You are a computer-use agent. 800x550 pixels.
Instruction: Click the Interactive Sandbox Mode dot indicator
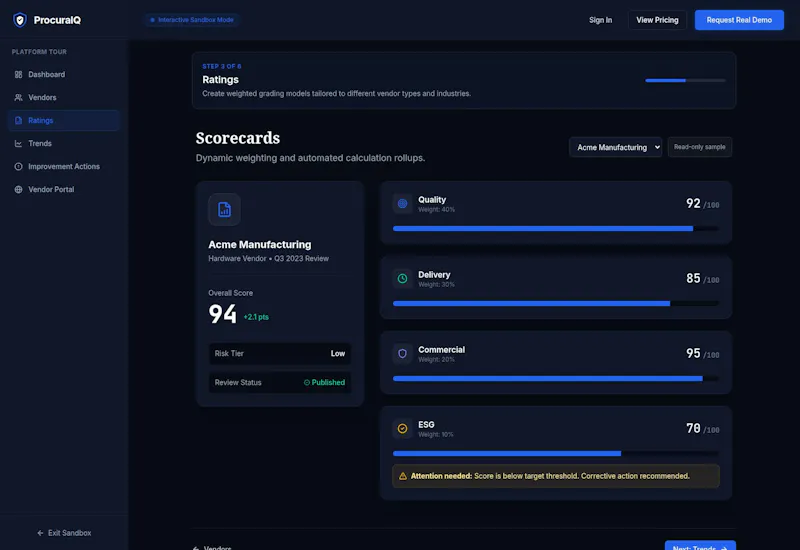click(152, 20)
